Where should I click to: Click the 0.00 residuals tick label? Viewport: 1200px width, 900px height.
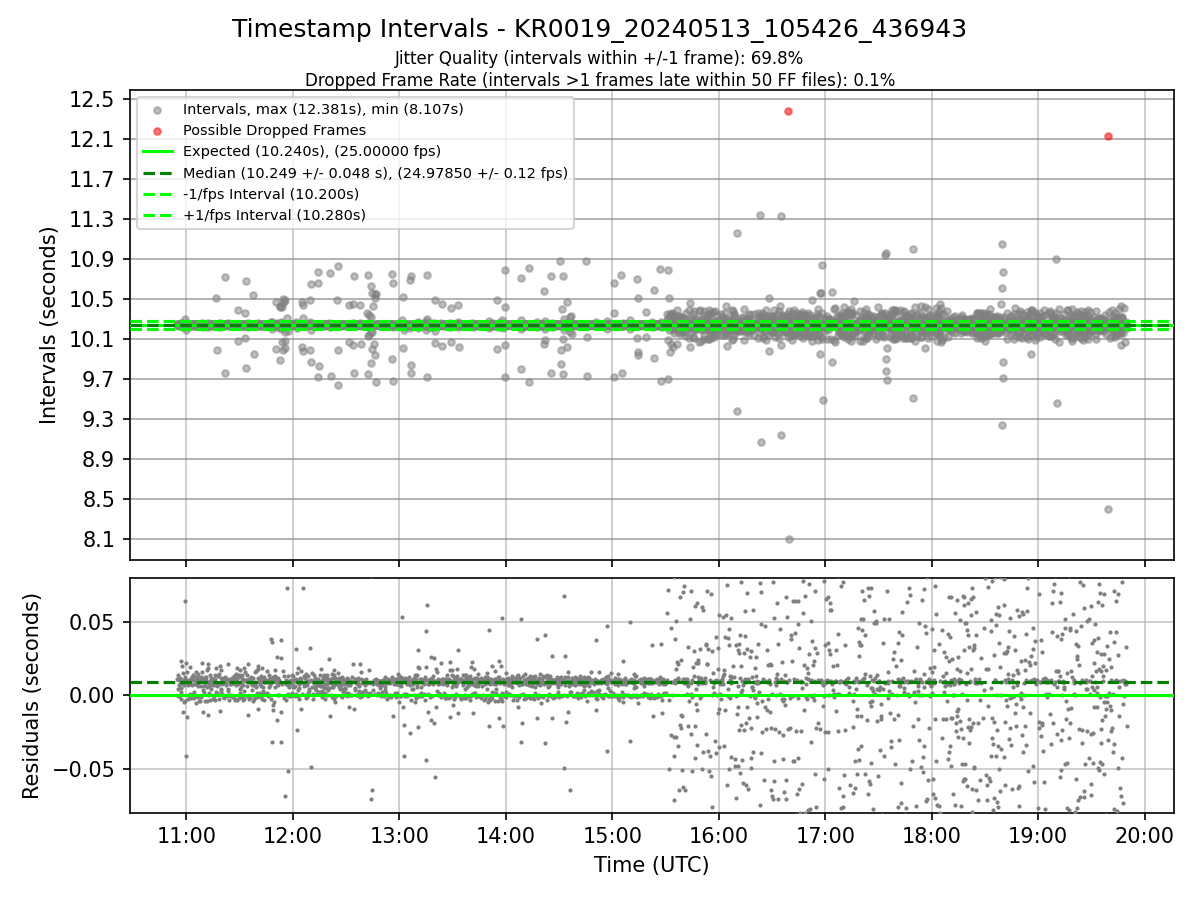click(93, 696)
